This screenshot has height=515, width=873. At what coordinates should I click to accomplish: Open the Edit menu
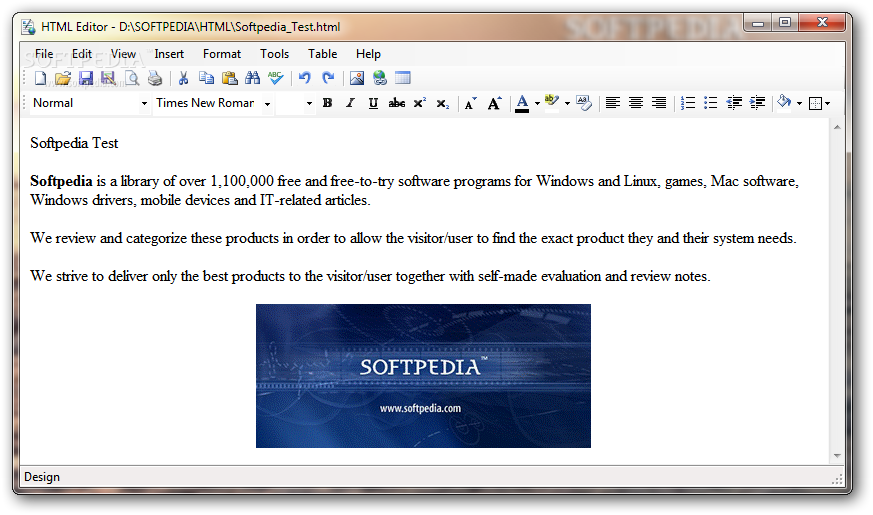82,54
